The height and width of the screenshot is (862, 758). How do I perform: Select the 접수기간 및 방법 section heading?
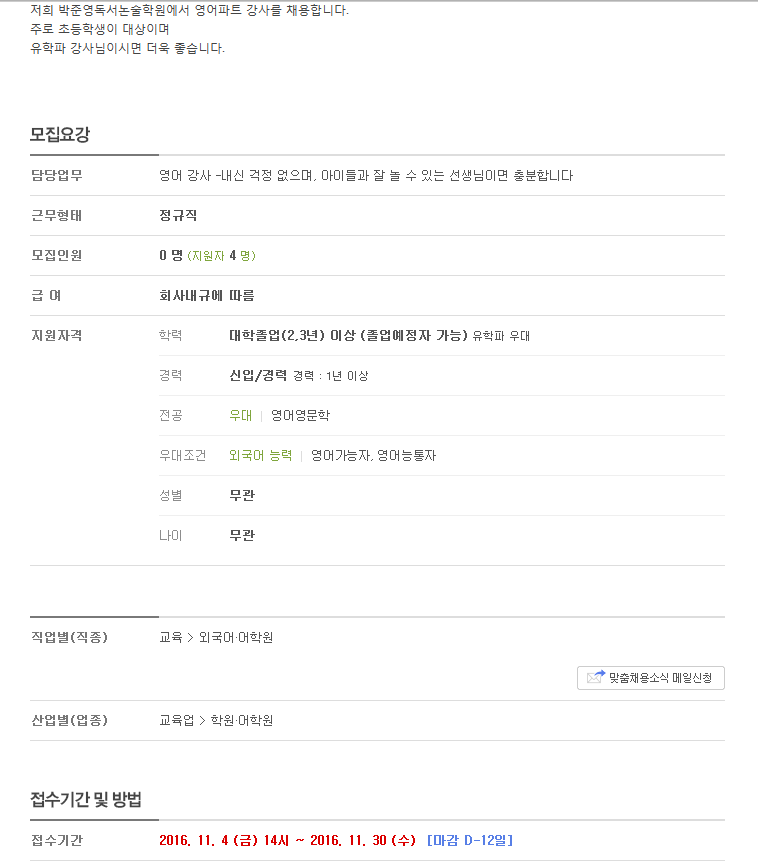click(86, 799)
